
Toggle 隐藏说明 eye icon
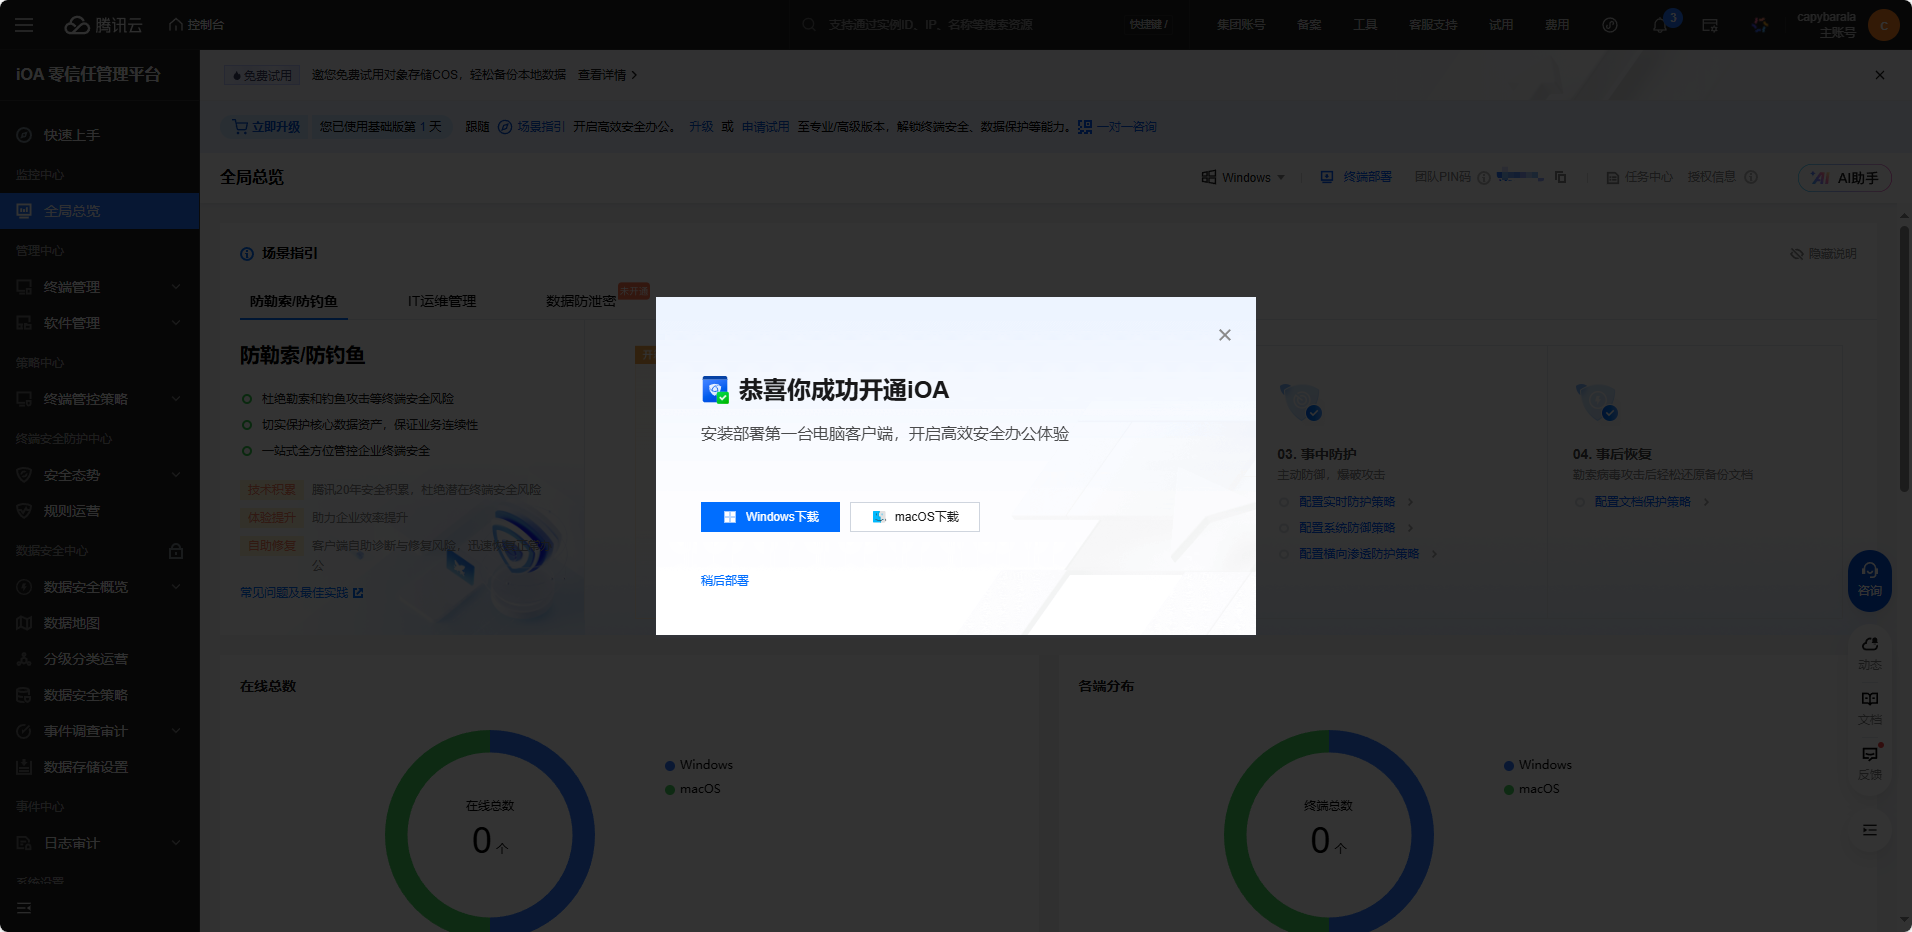[x=1796, y=254]
